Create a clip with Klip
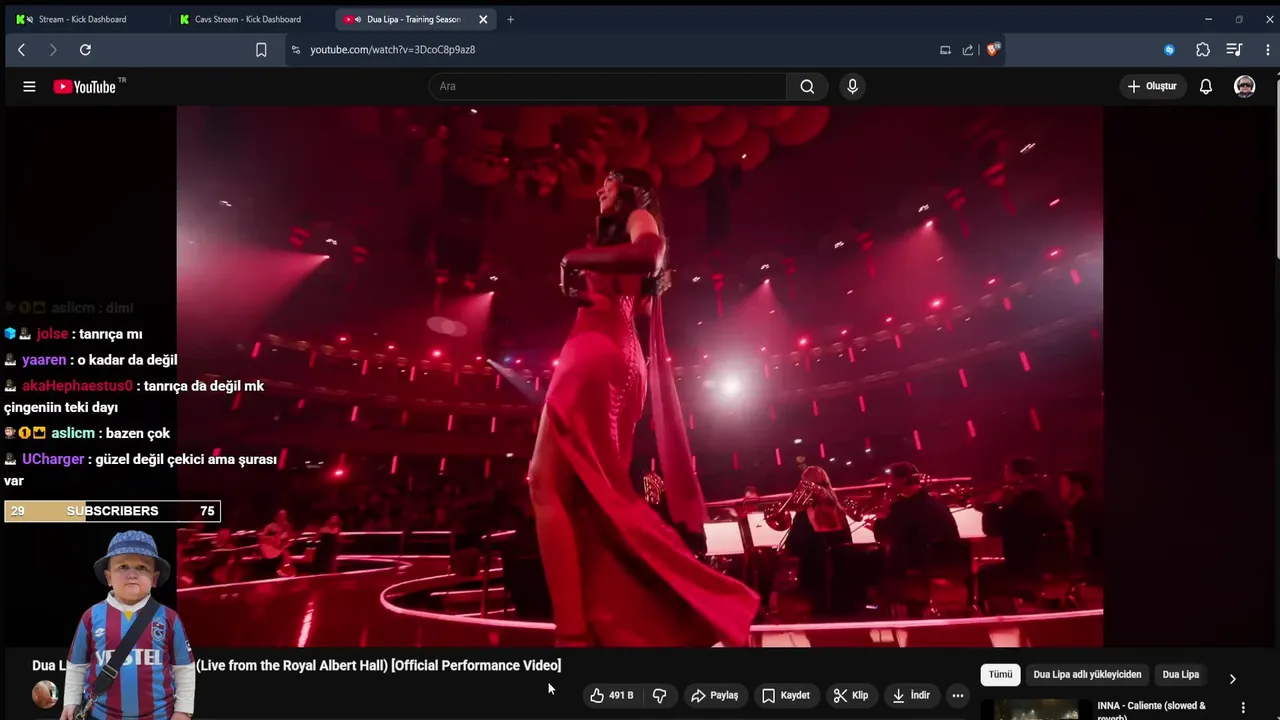The height and width of the screenshot is (720, 1280). pos(851,695)
